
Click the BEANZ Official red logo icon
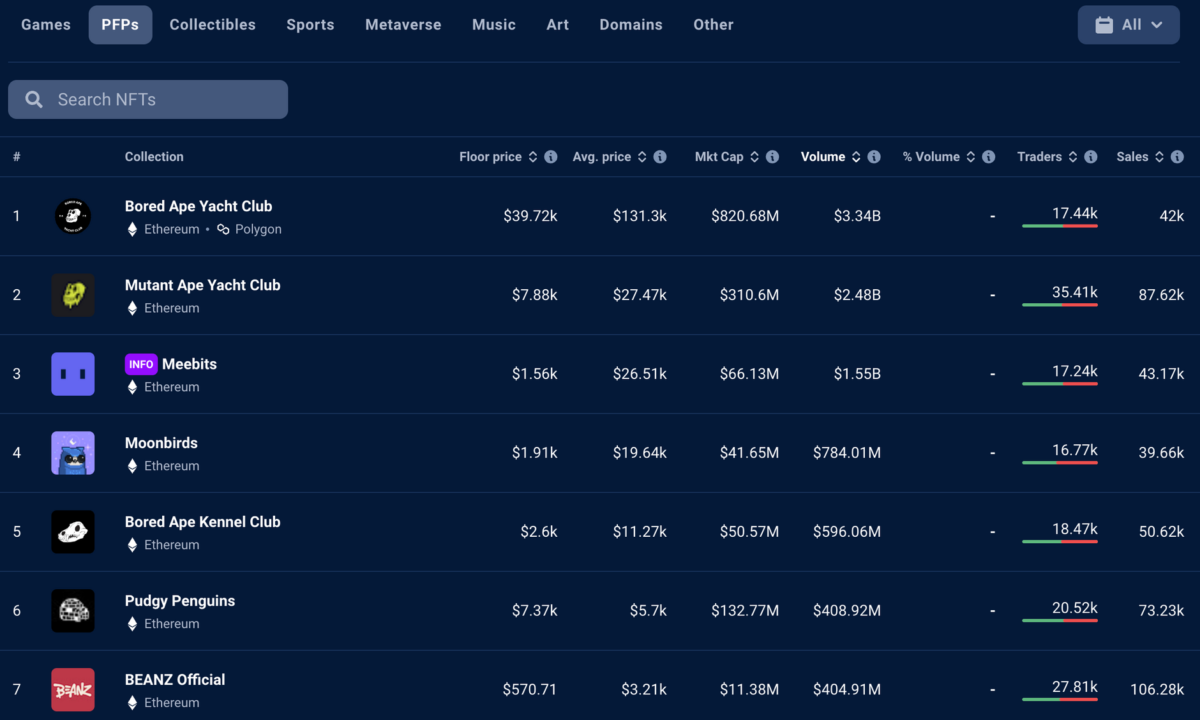pos(73,690)
